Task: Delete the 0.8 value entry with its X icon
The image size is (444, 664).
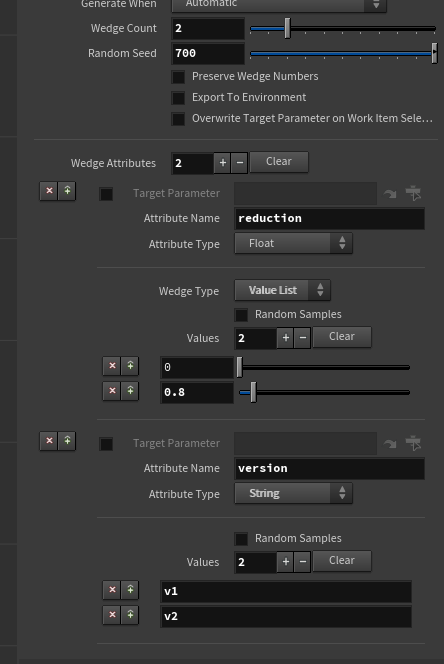Action: coord(112,391)
